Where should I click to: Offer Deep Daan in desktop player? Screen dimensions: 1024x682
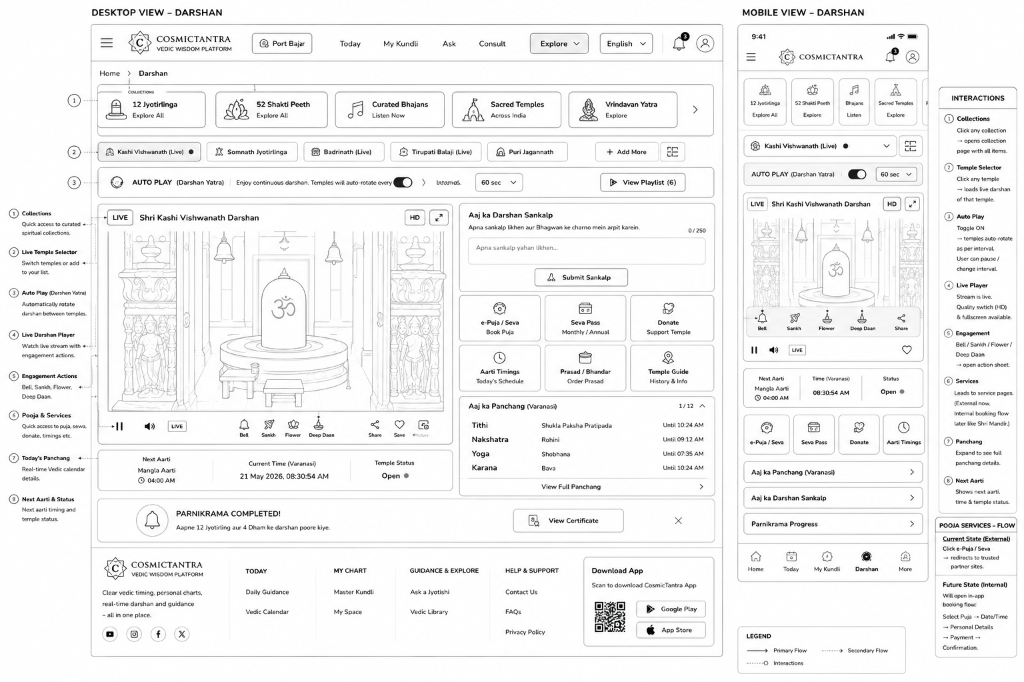tap(321, 427)
